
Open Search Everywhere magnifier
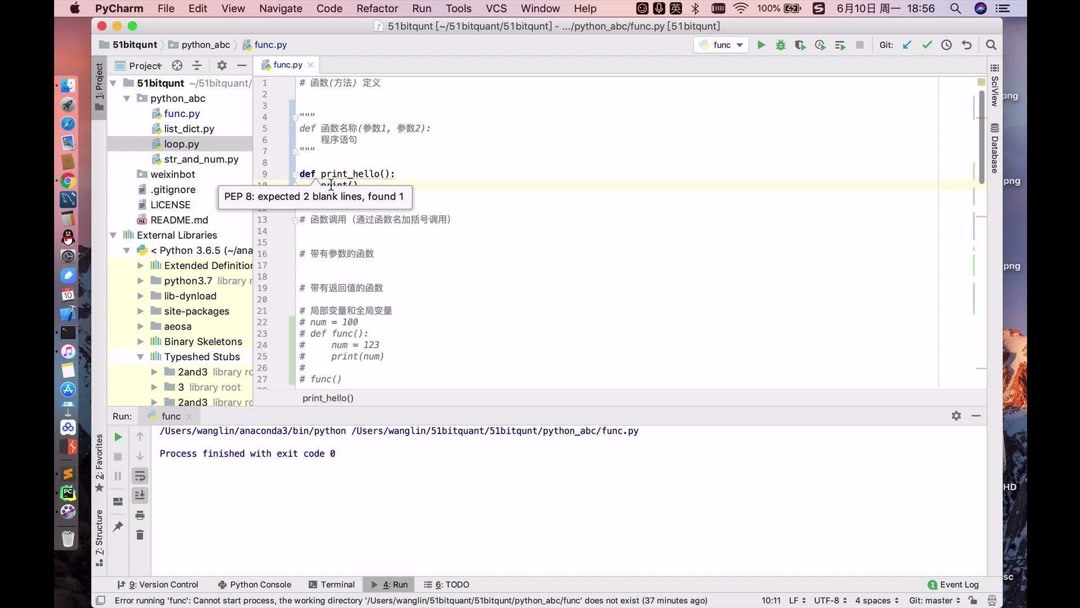[x=991, y=45]
